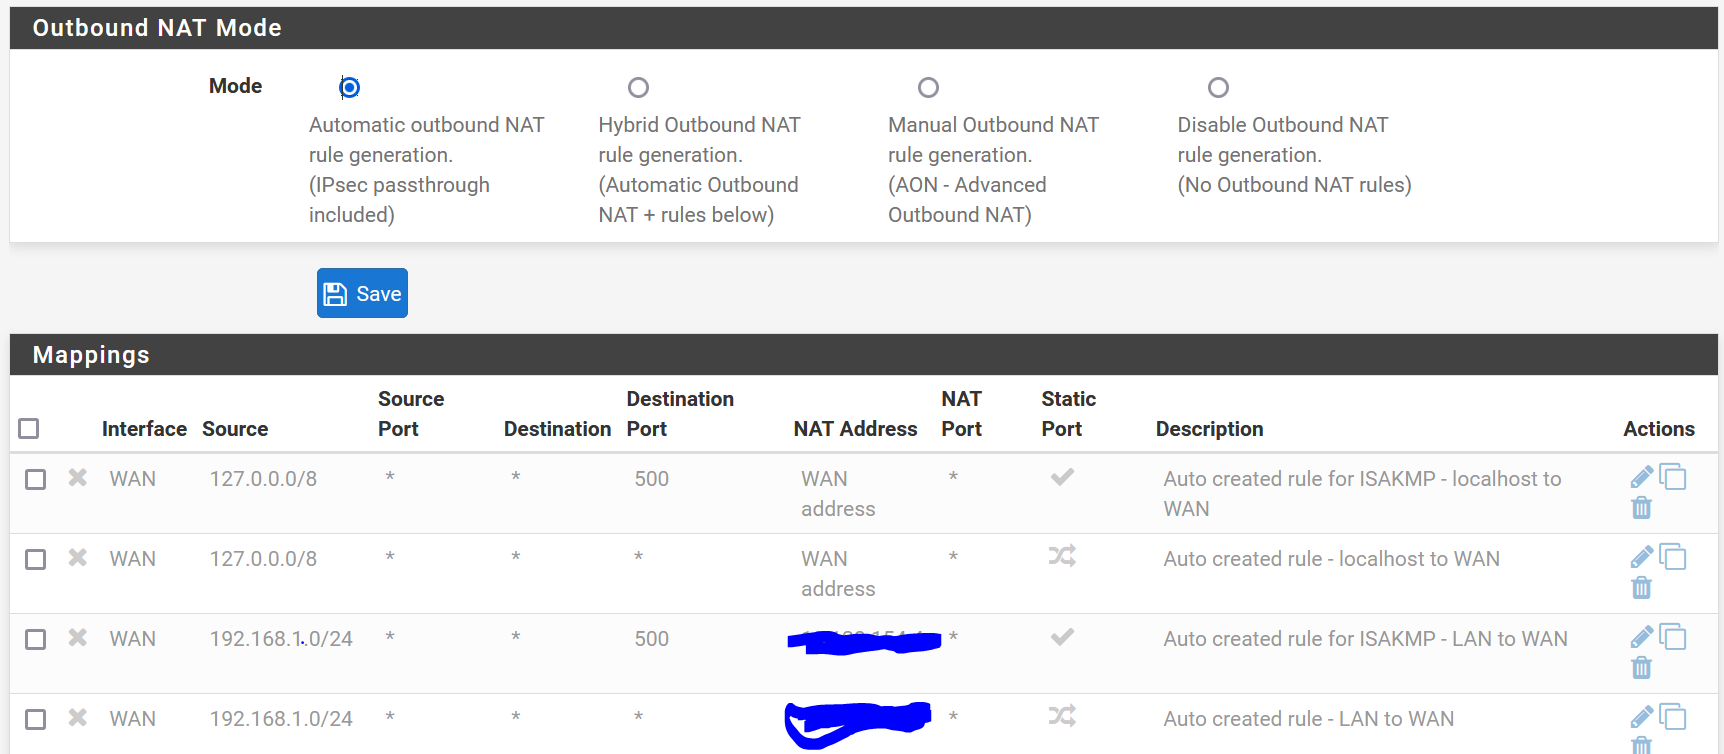Screen dimensions: 1724x754
Task: Click destination port 500 in ISAKMP LAN row
Action: point(651,639)
